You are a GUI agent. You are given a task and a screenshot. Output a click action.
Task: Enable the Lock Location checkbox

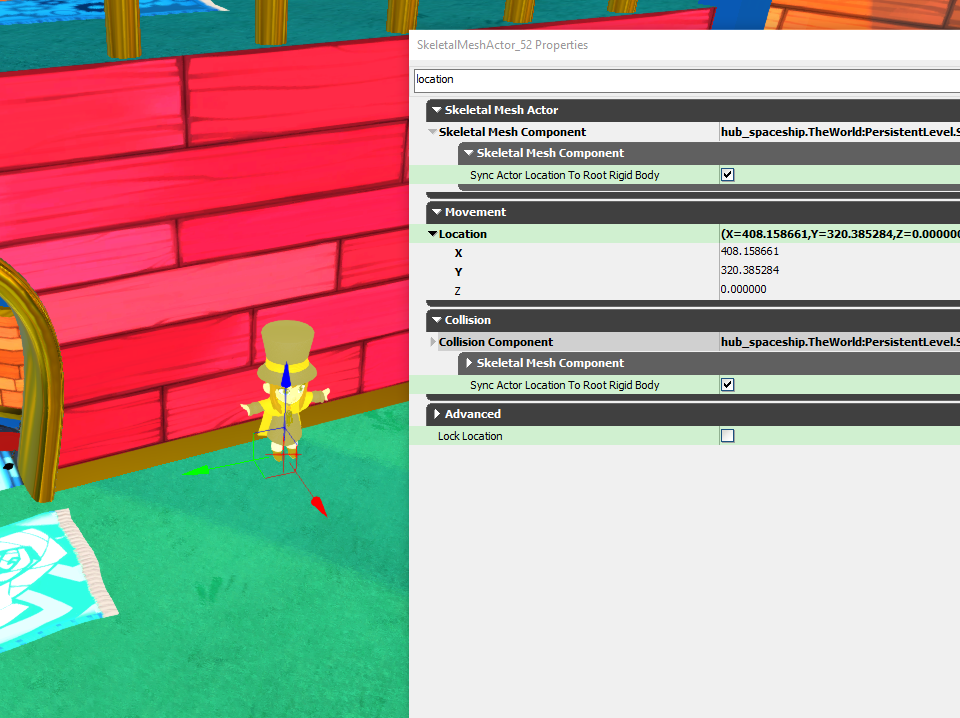click(x=727, y=436)
